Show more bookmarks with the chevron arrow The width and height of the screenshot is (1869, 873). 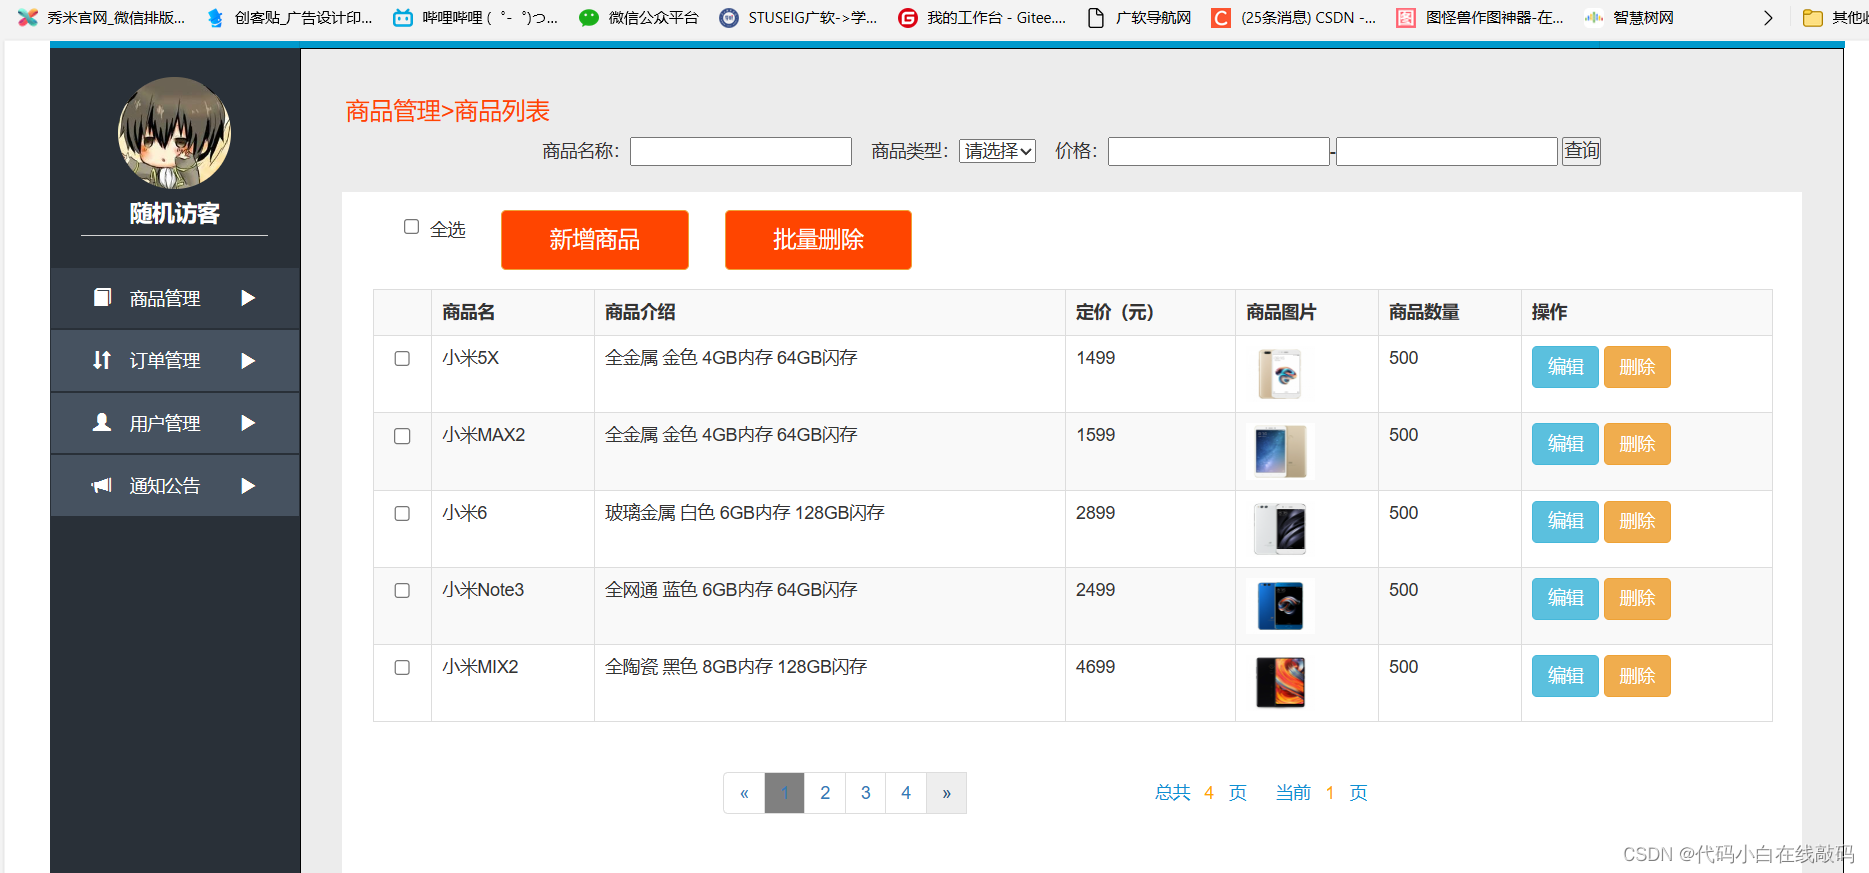[1768, 17]
